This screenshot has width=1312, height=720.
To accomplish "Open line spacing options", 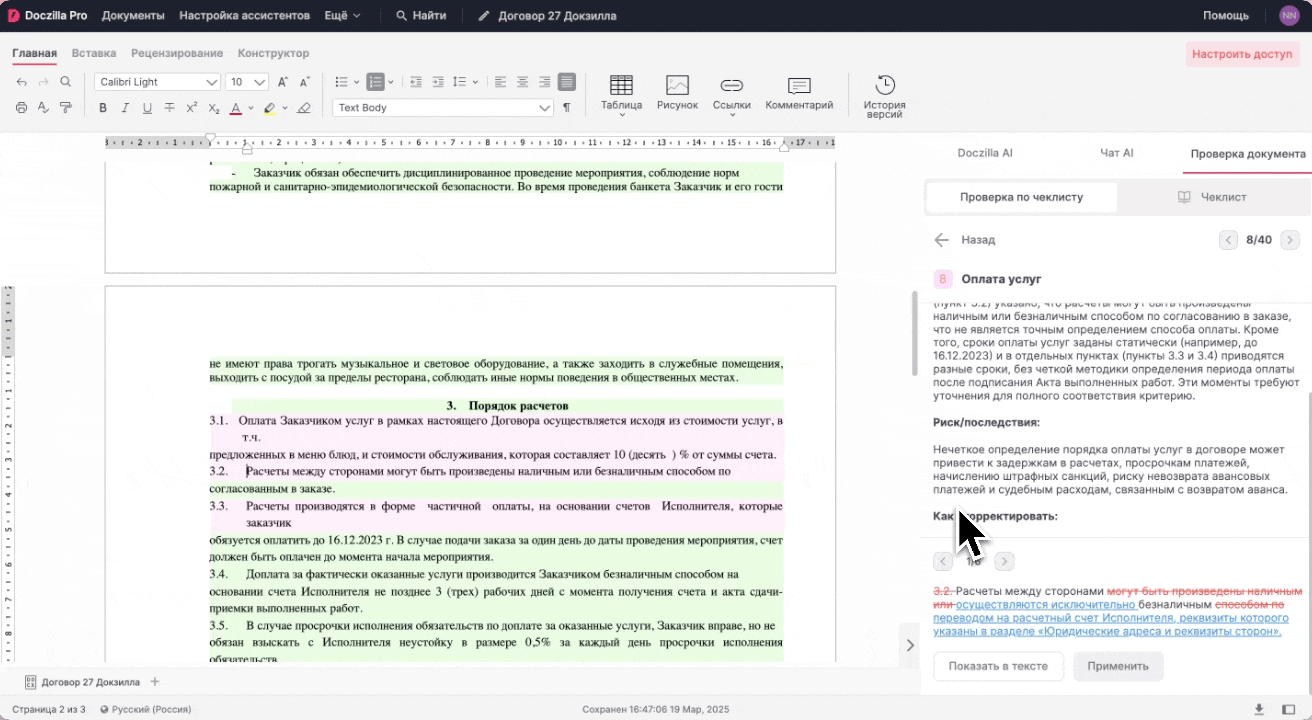I will (465, 82).
